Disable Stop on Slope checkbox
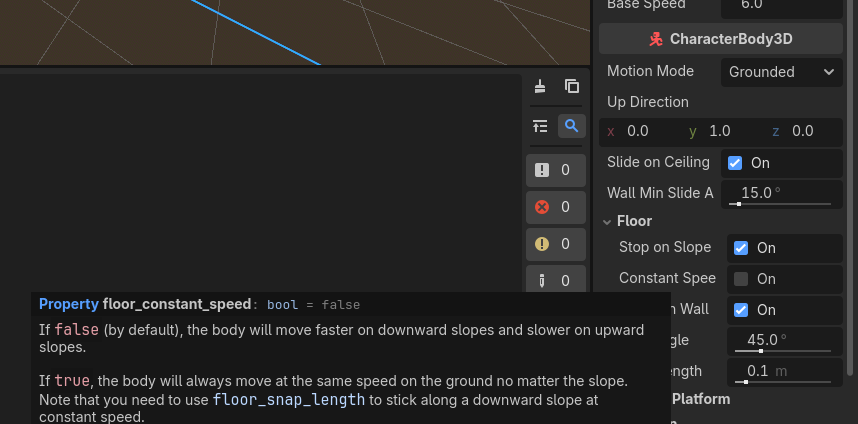The width and height of the screenshot is (858, 424). tap(741, 248)
